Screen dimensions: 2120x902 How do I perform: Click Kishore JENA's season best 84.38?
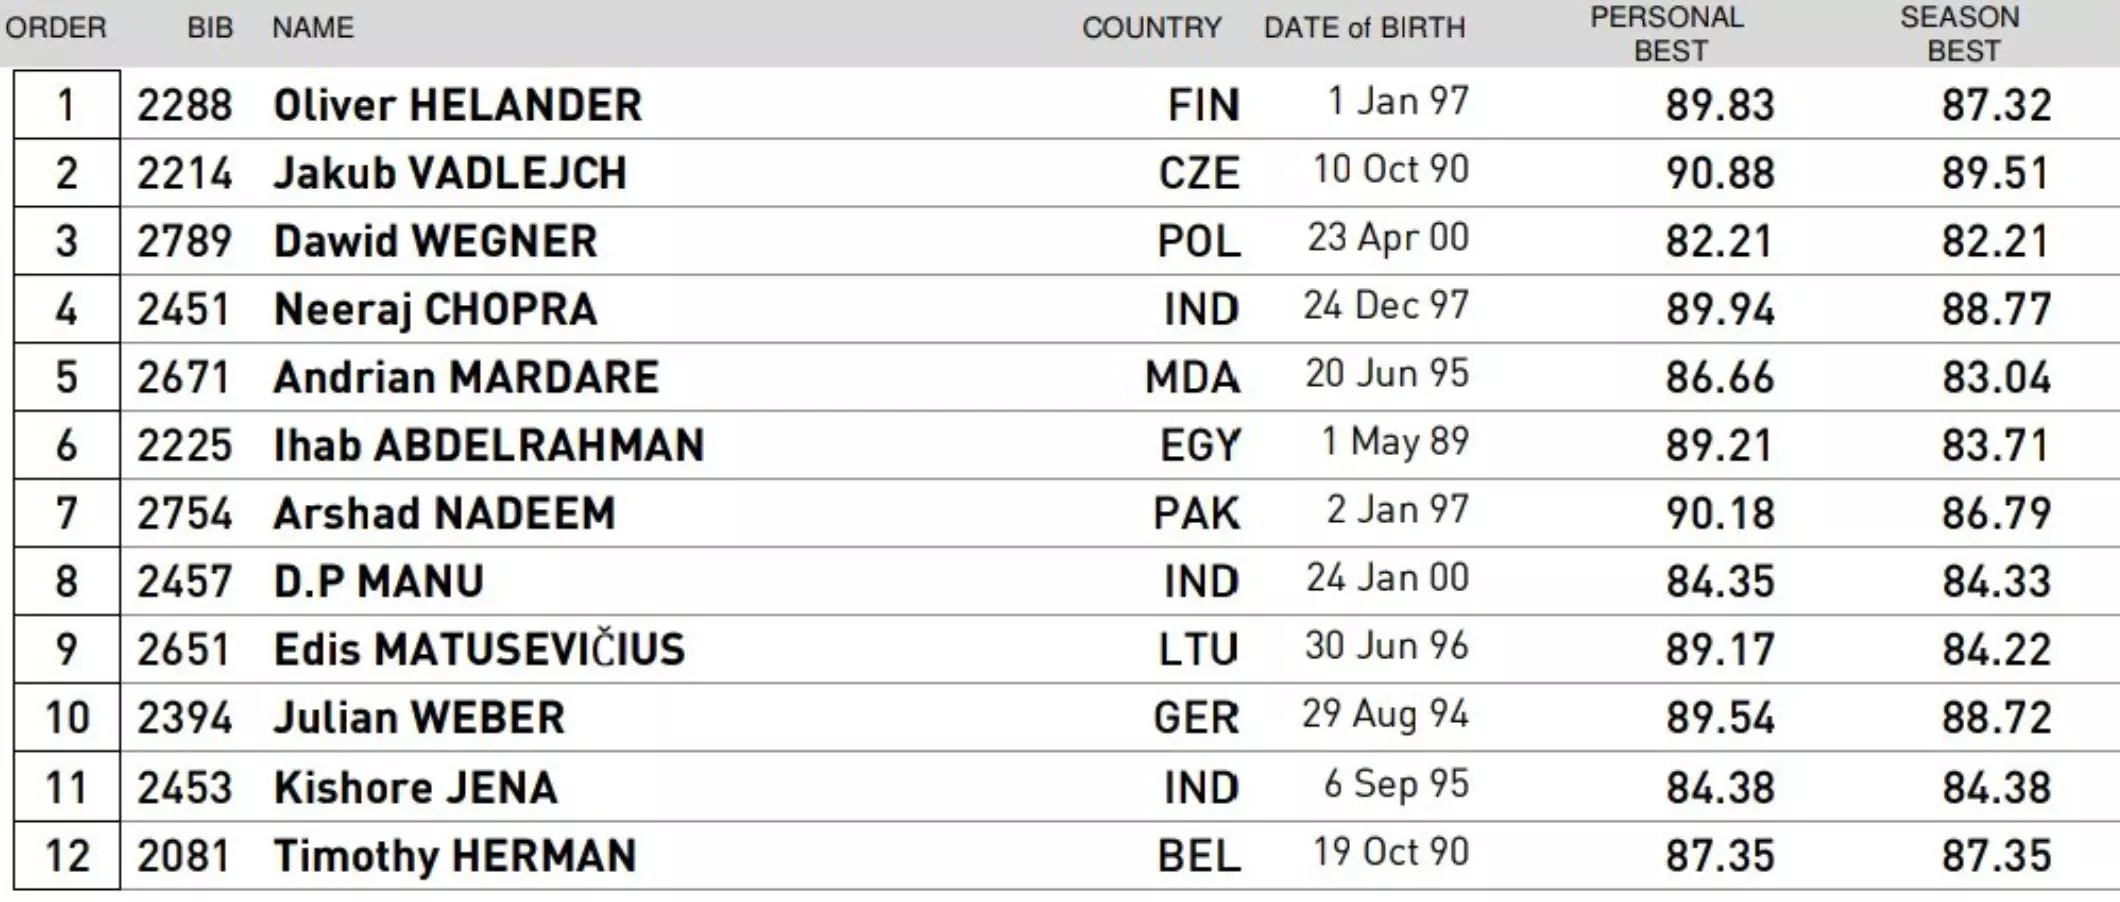[1996, 787]
